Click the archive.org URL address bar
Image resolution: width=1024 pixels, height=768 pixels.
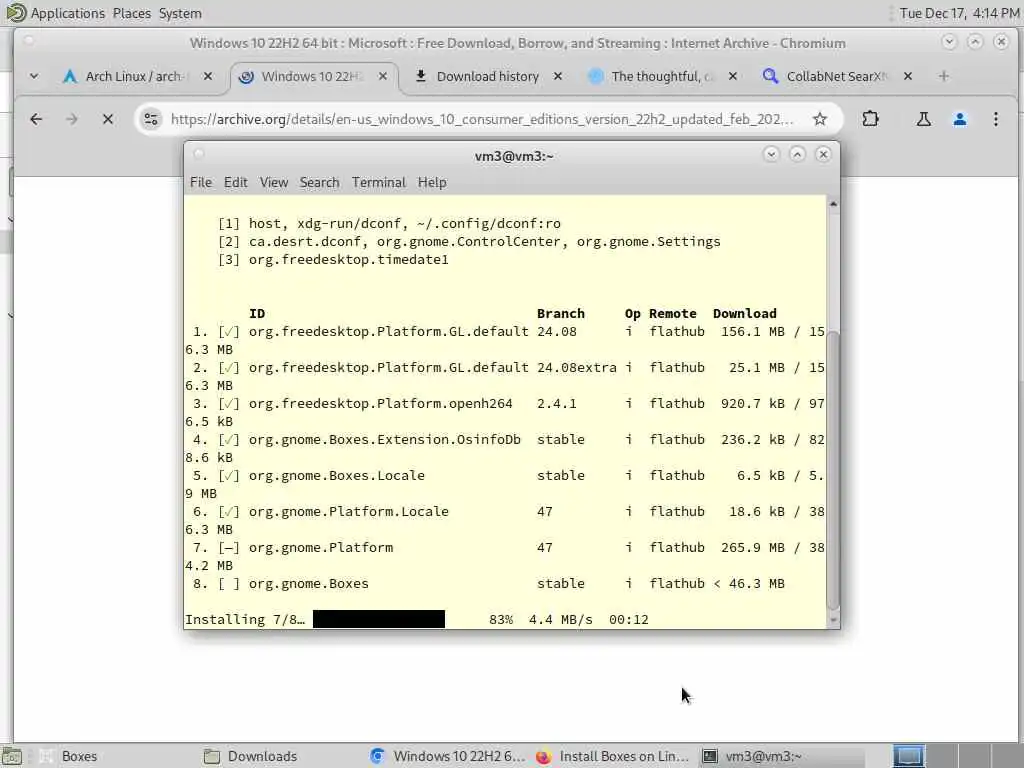coord(482,119)
